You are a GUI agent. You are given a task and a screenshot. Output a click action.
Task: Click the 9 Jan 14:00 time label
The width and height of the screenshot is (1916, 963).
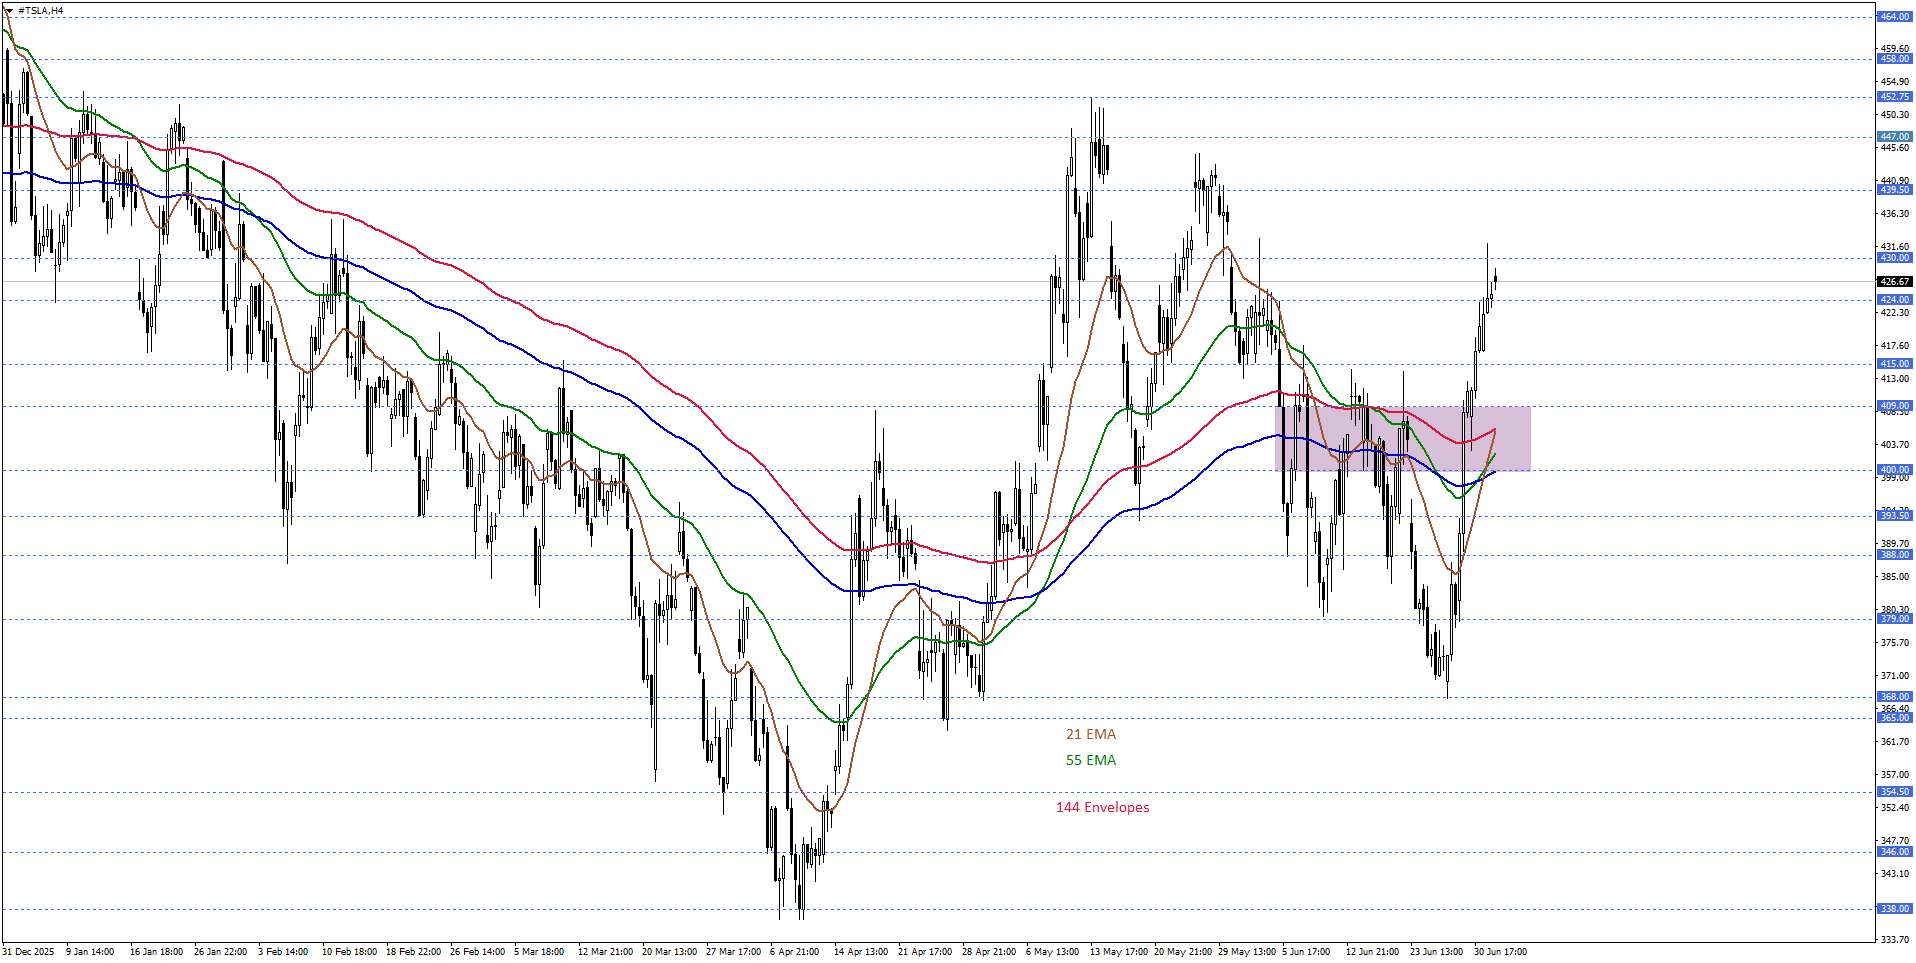[x=90, y=952]
